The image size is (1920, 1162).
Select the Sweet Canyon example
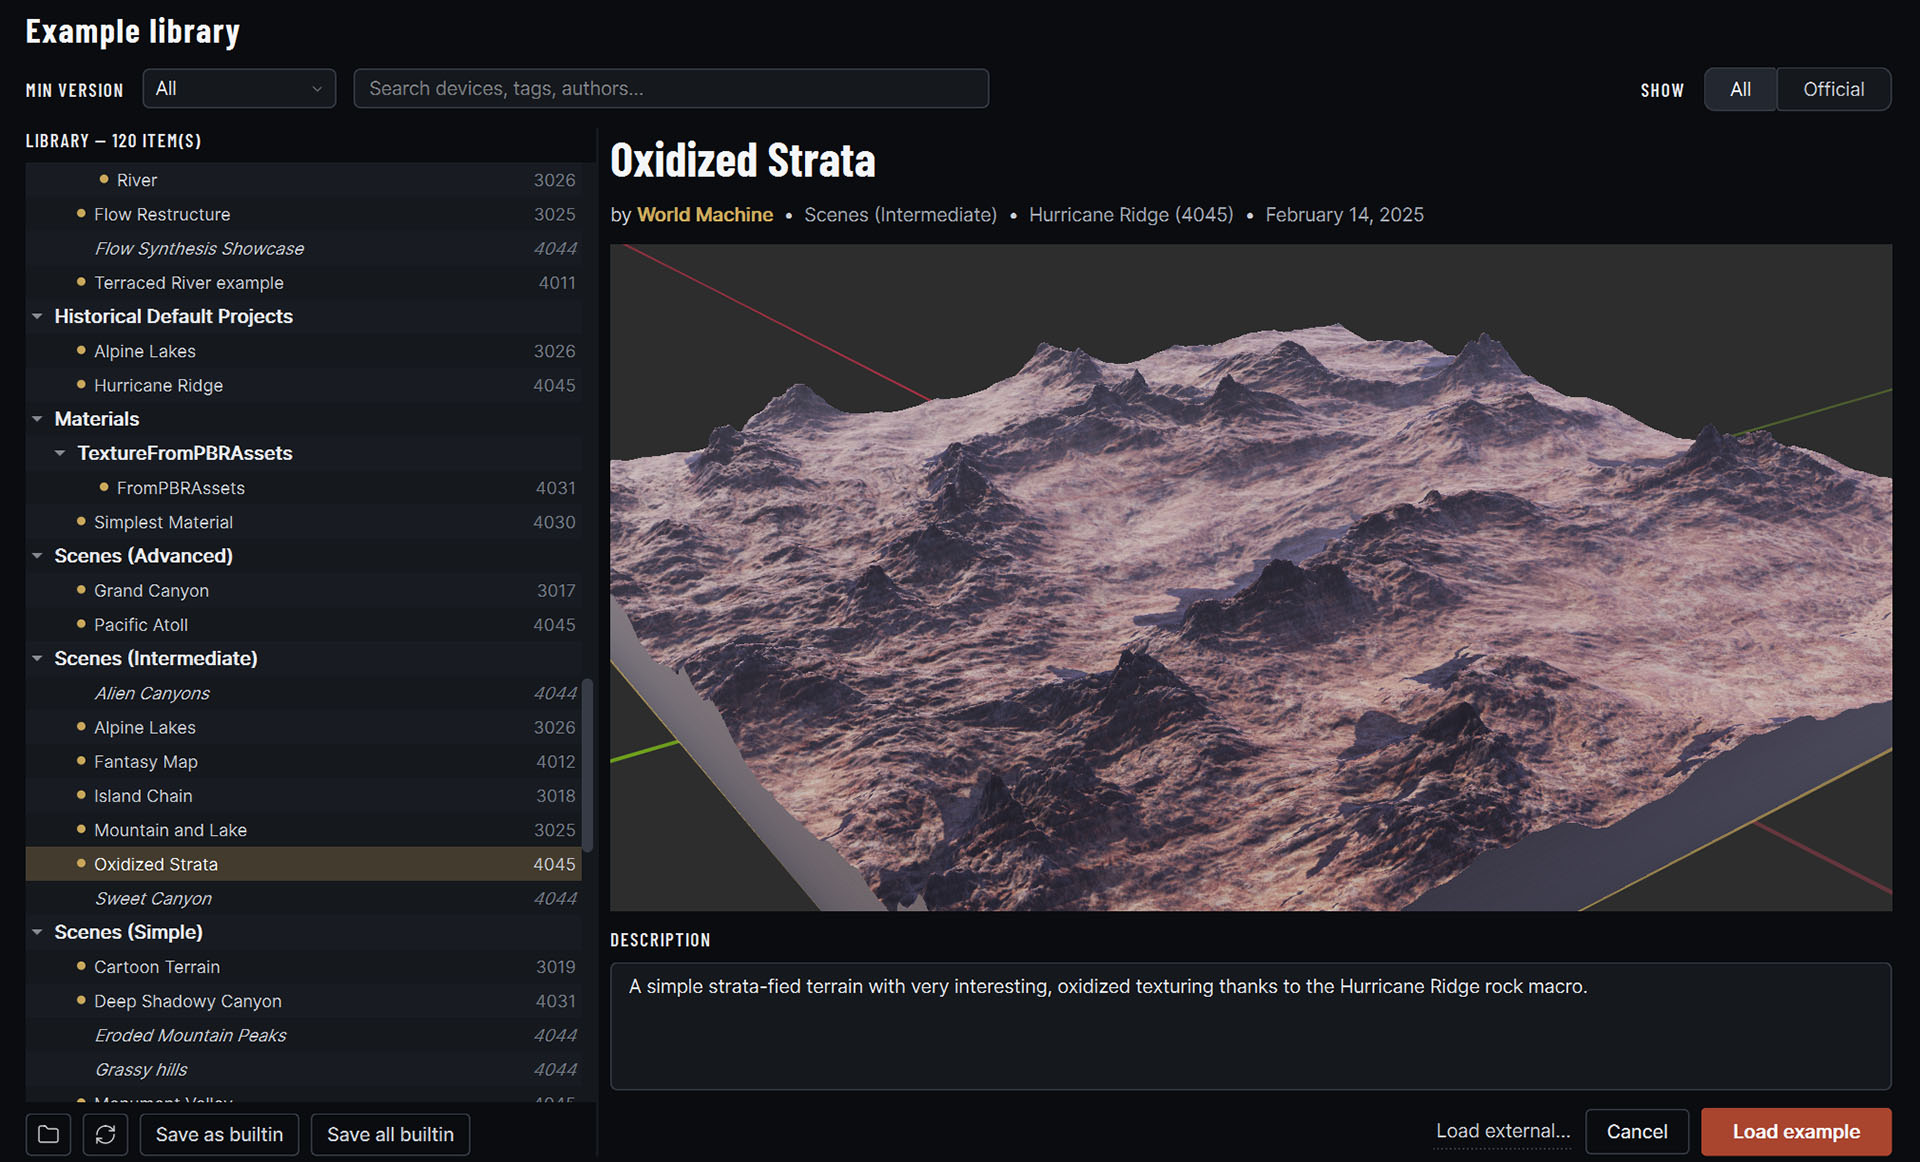[303, 898]
